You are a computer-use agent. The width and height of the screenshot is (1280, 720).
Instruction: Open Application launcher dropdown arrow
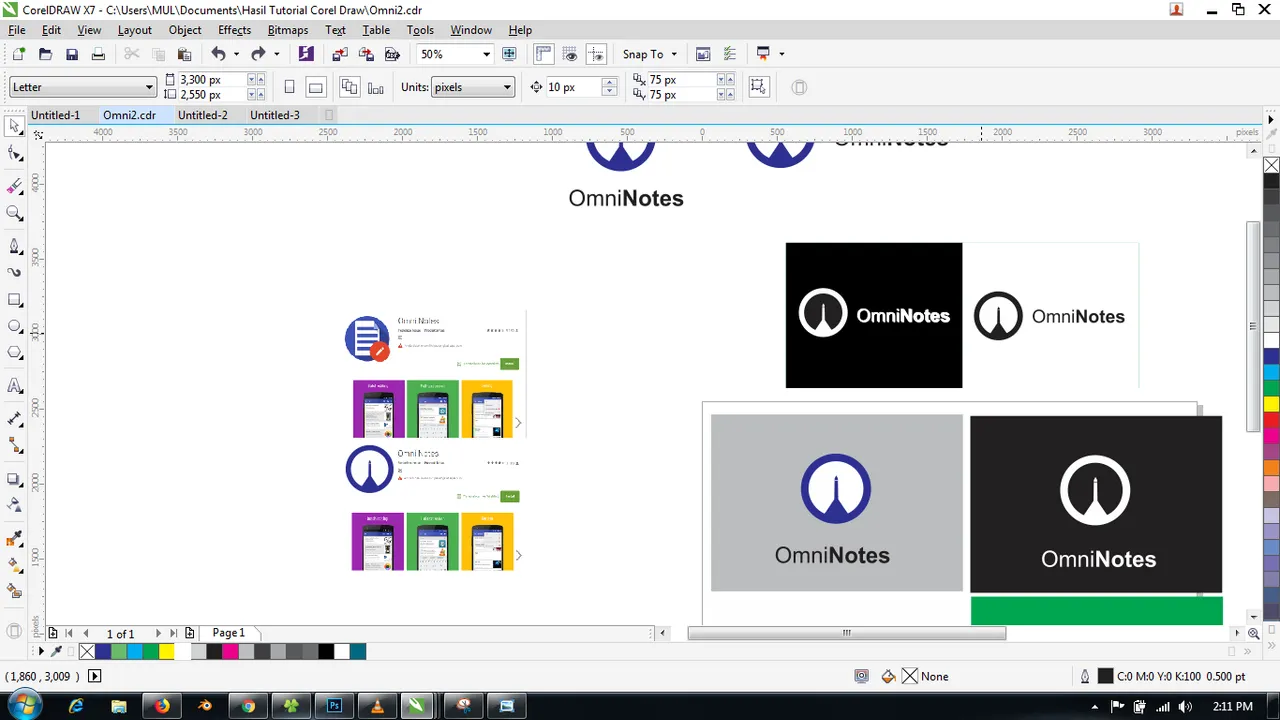781,54
